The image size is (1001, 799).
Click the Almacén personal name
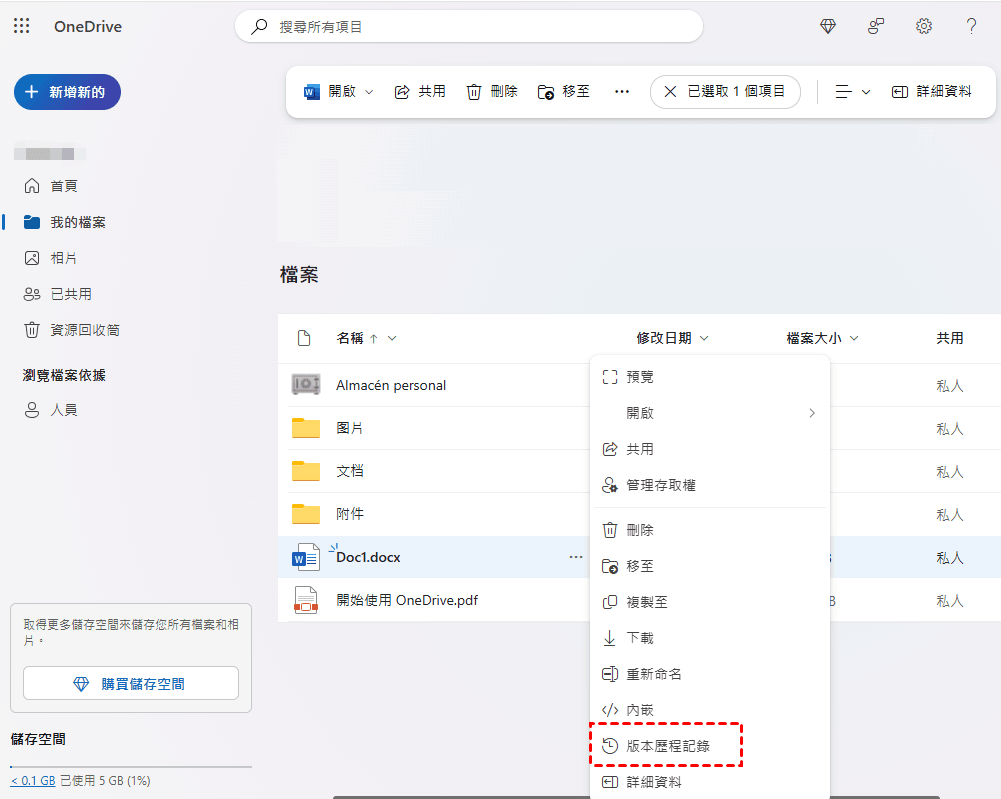pos(391,385)
